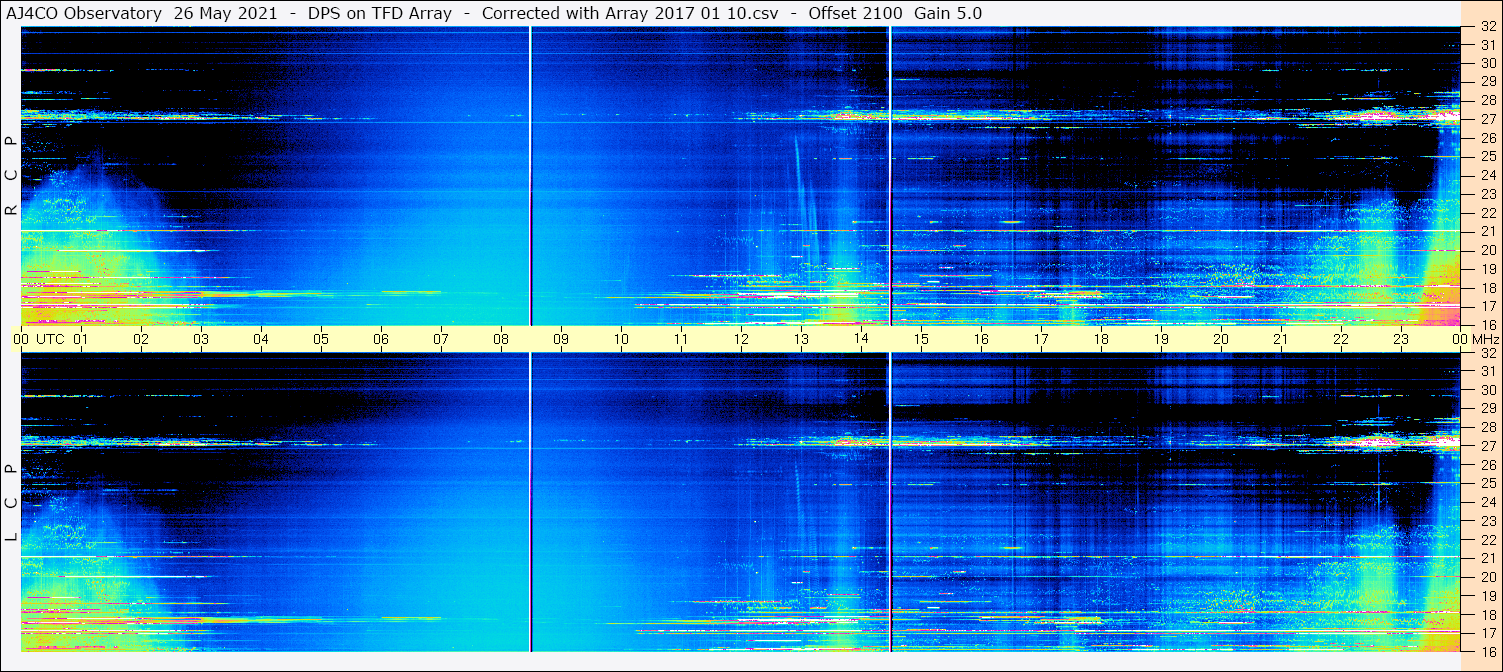The height and width of the screenshot is (672, 1503).
Task: Click the 01 hour mark on UTC axis
Action: (x=81, y=339)
